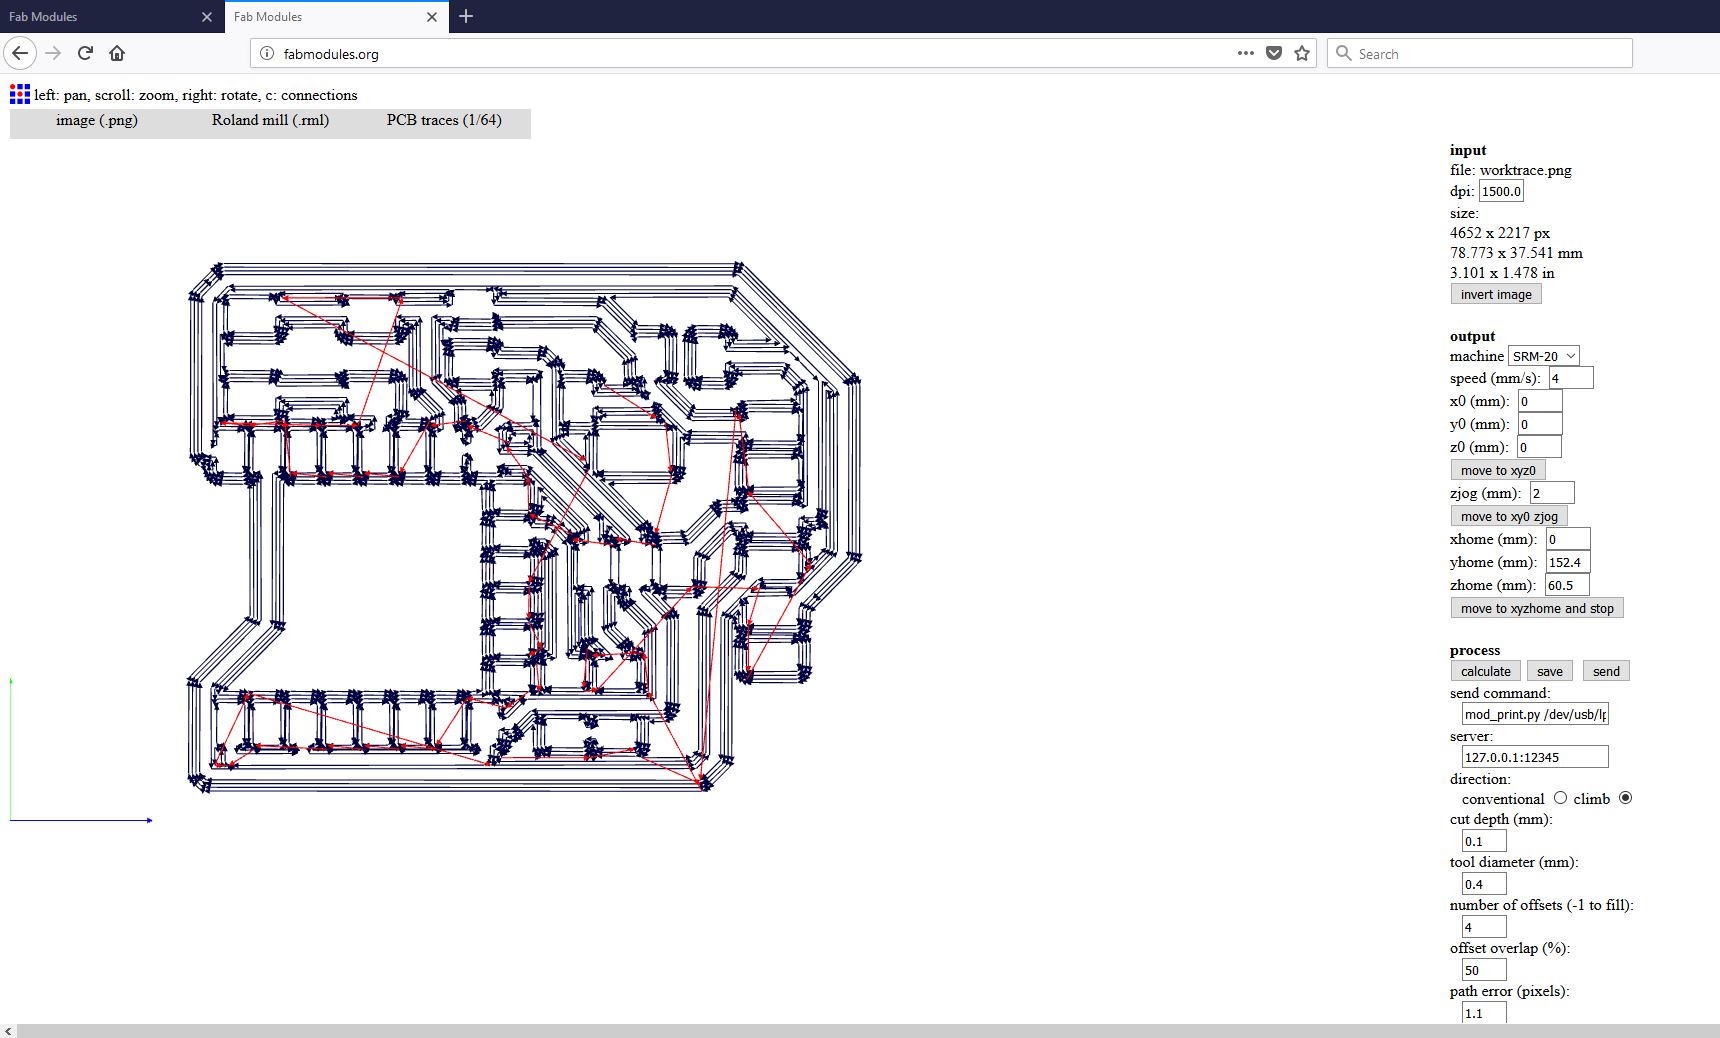The height and width of the screenshot is (1038, 1720).
Task: Edit the offset overlap (%) field
Action: (1484, 970)
